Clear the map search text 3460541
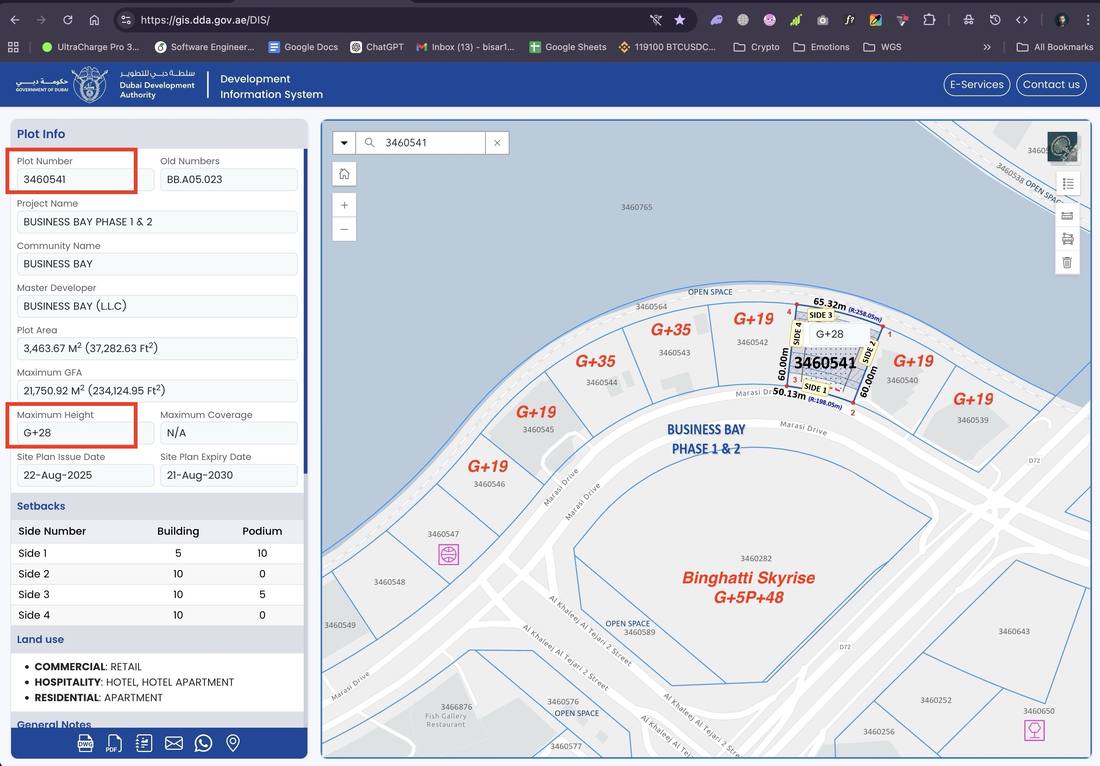Screen dimensions: 1100x766 click(x=497, y=142)
